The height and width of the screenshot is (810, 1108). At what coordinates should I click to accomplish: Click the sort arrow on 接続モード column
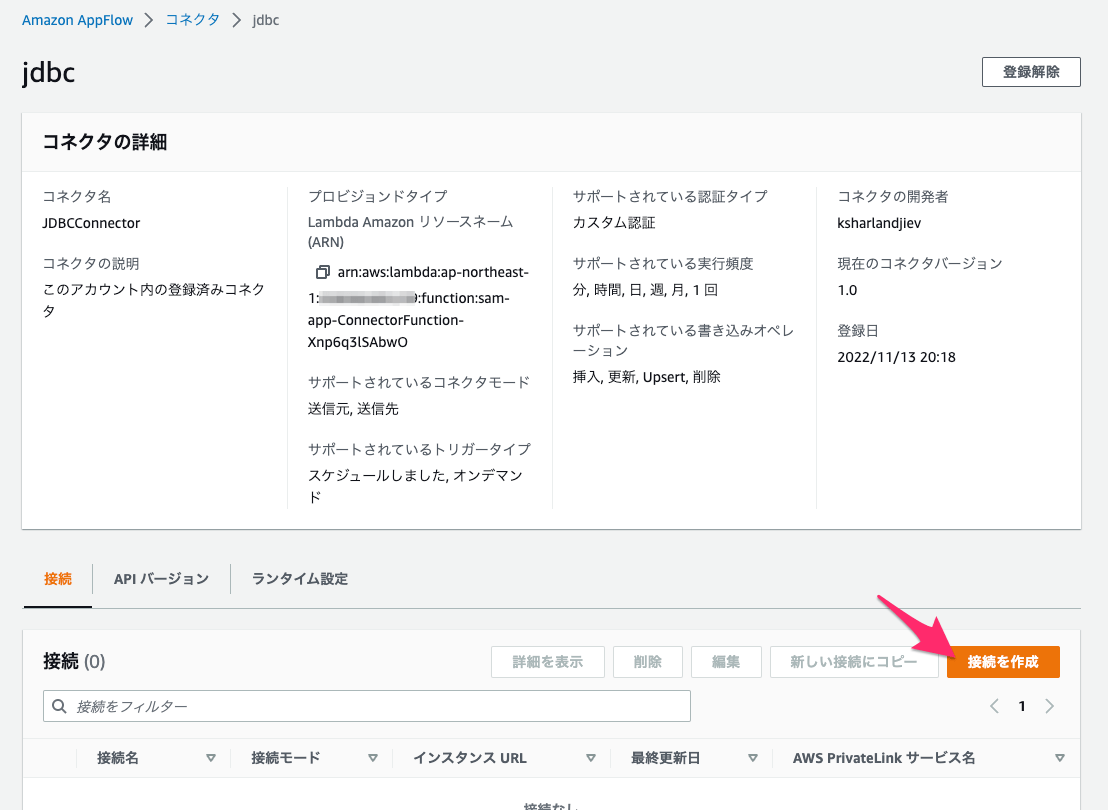[x=372, y=757]
